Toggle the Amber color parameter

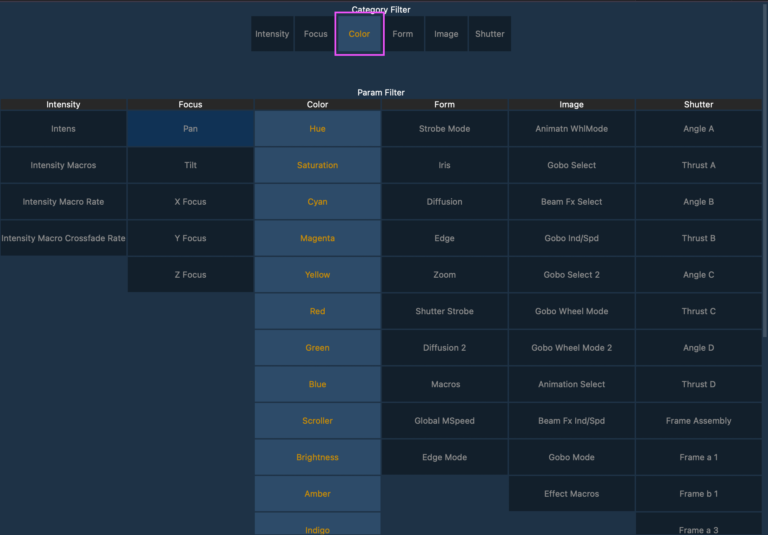317,494
